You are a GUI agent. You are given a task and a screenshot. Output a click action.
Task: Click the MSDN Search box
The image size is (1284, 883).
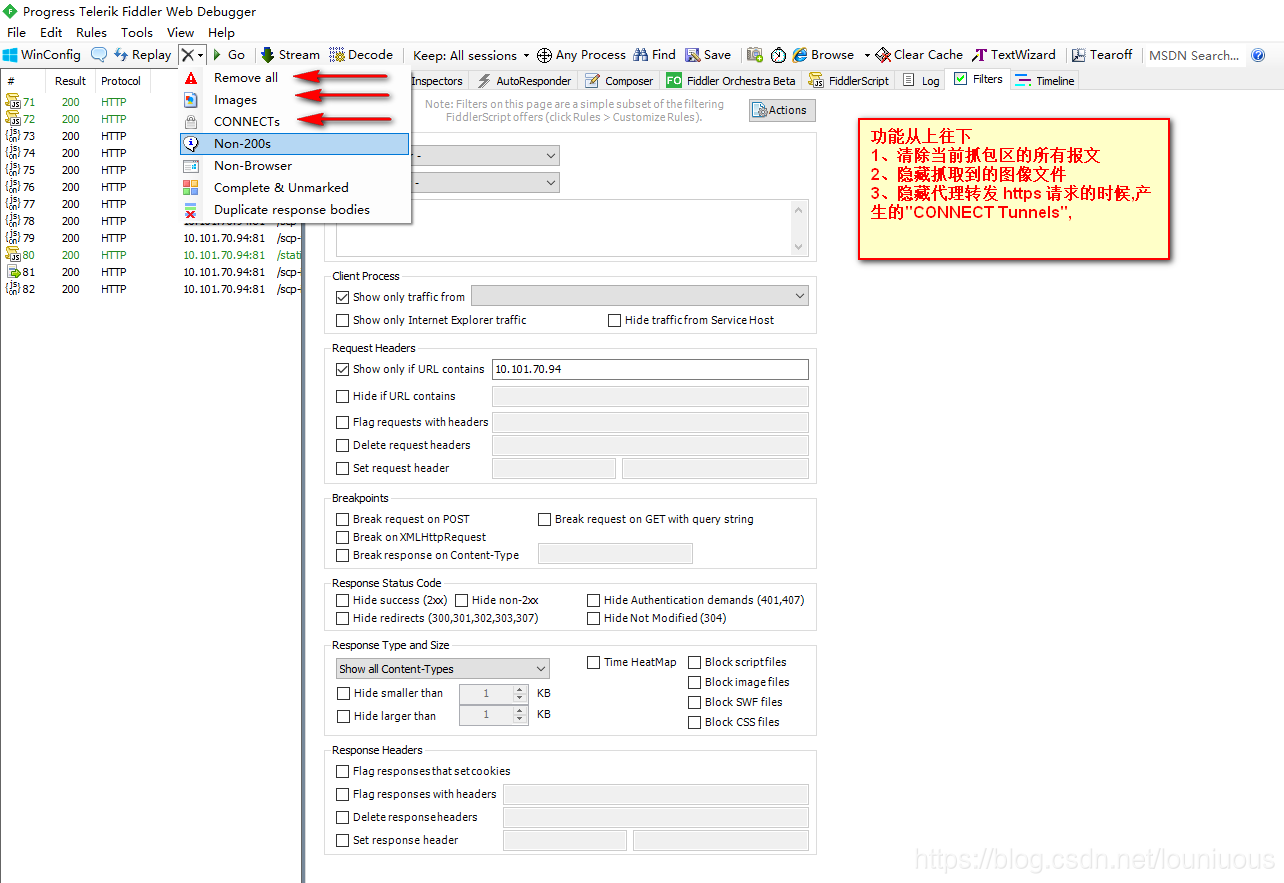coord(1195,55)
